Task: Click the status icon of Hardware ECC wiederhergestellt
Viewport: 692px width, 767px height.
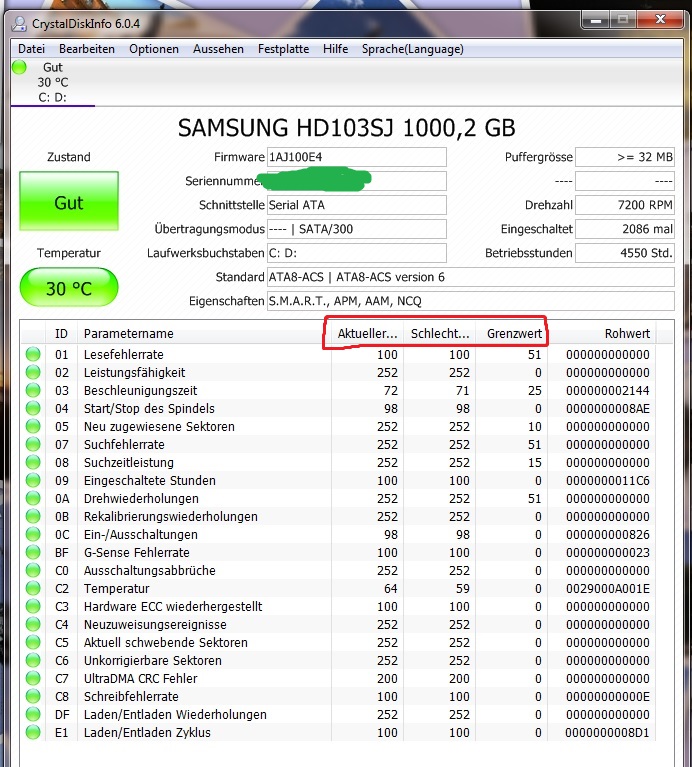Action: [x=33, y=606]
